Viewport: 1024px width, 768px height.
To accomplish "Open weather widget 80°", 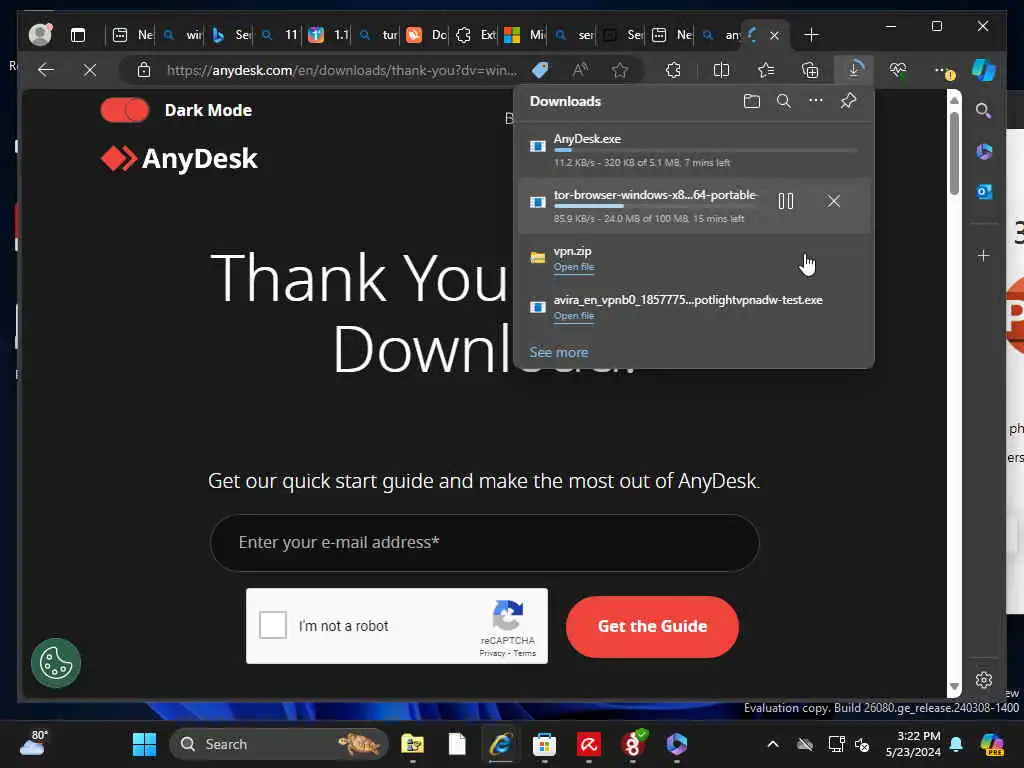I will pos(33,744).
